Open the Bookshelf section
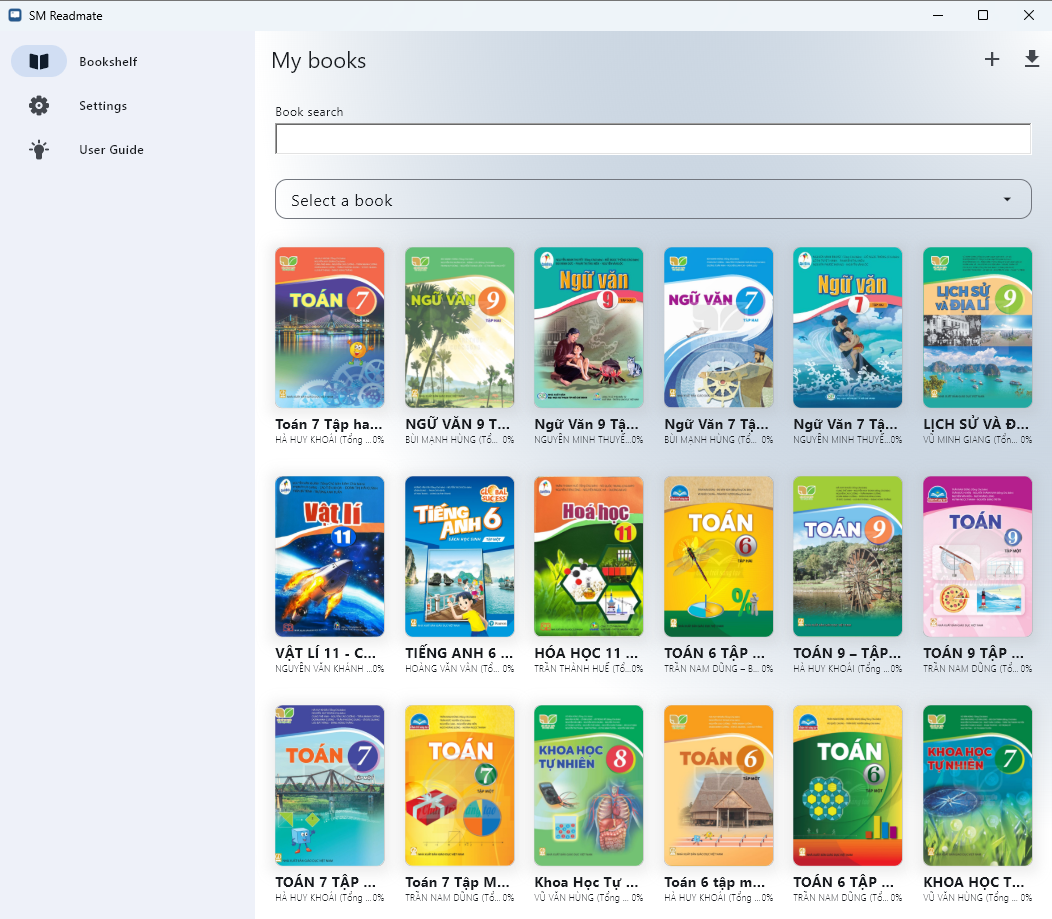Viewport: 1052px width, 919px height. pos(108,62)
